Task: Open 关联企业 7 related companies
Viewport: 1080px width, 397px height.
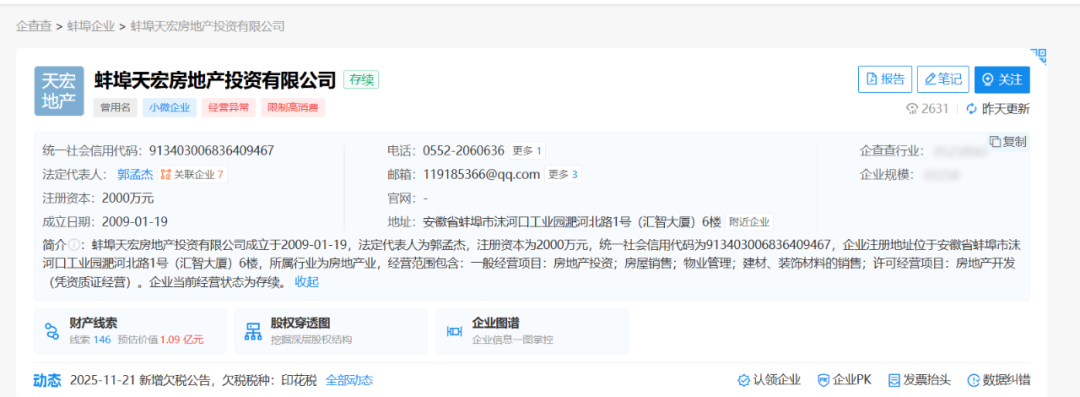Action: click(x=192, y=174)
